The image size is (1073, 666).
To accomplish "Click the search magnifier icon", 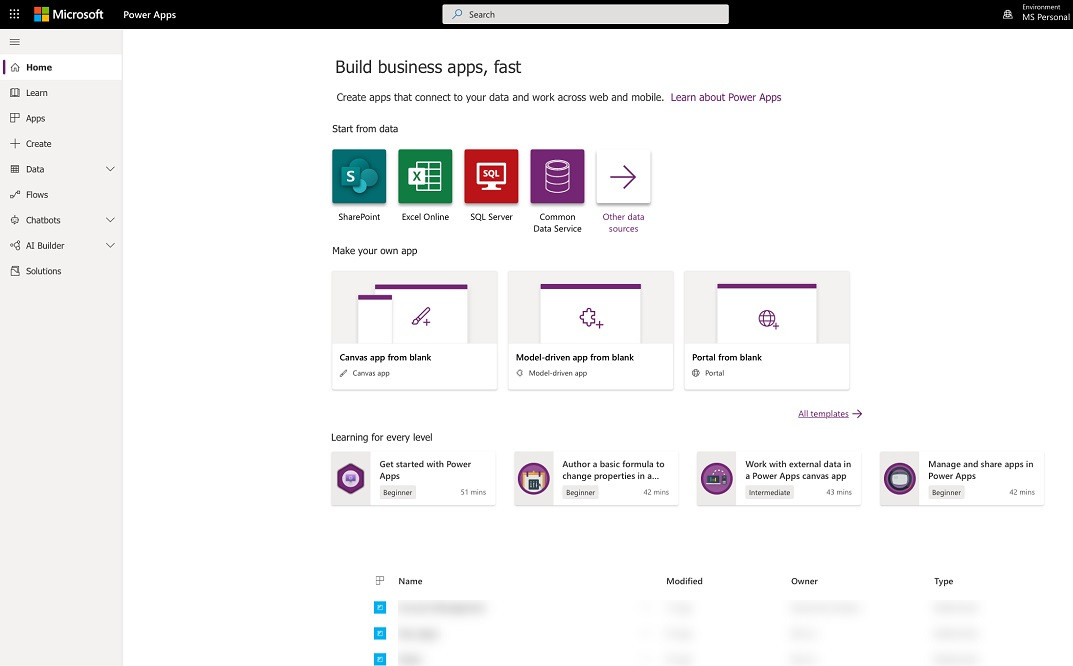I will point(457,14).
